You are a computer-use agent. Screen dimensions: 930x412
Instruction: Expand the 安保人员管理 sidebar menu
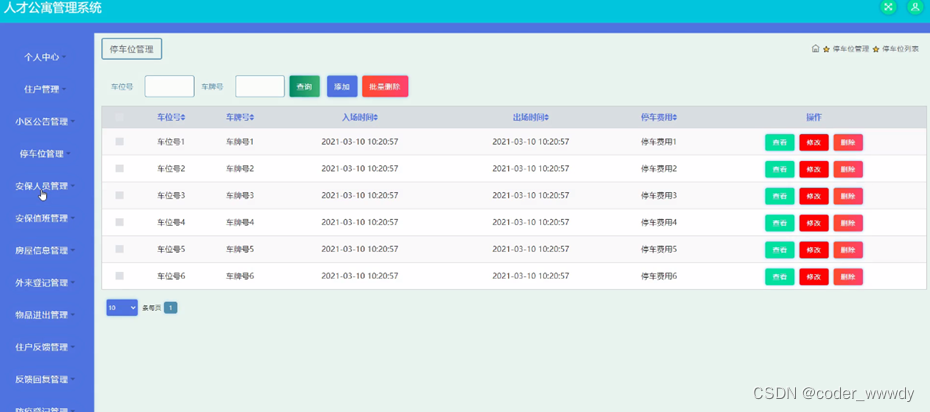click(45, 186)
